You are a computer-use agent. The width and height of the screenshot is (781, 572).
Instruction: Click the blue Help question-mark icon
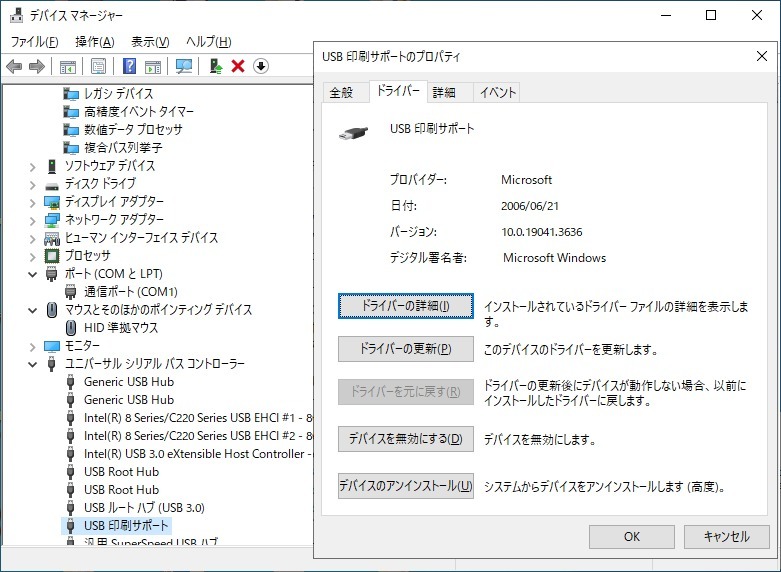(130, 66)
